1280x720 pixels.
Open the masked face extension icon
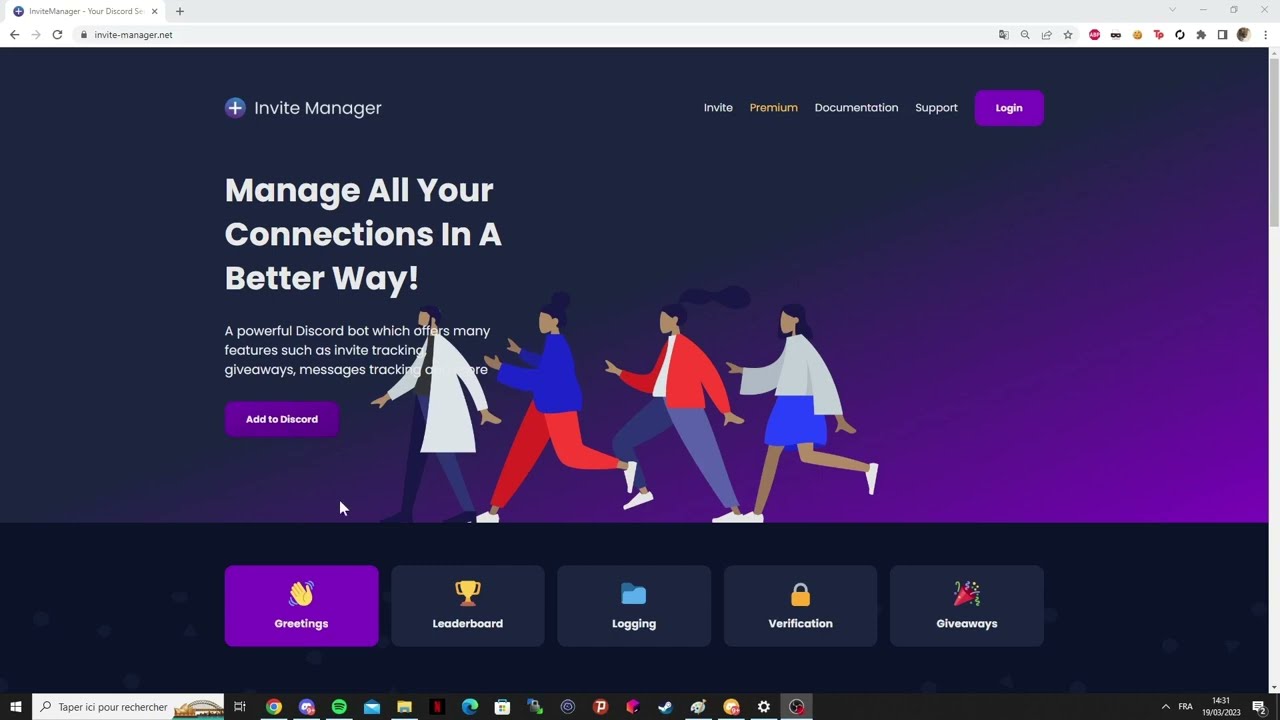click(1116, 35)
